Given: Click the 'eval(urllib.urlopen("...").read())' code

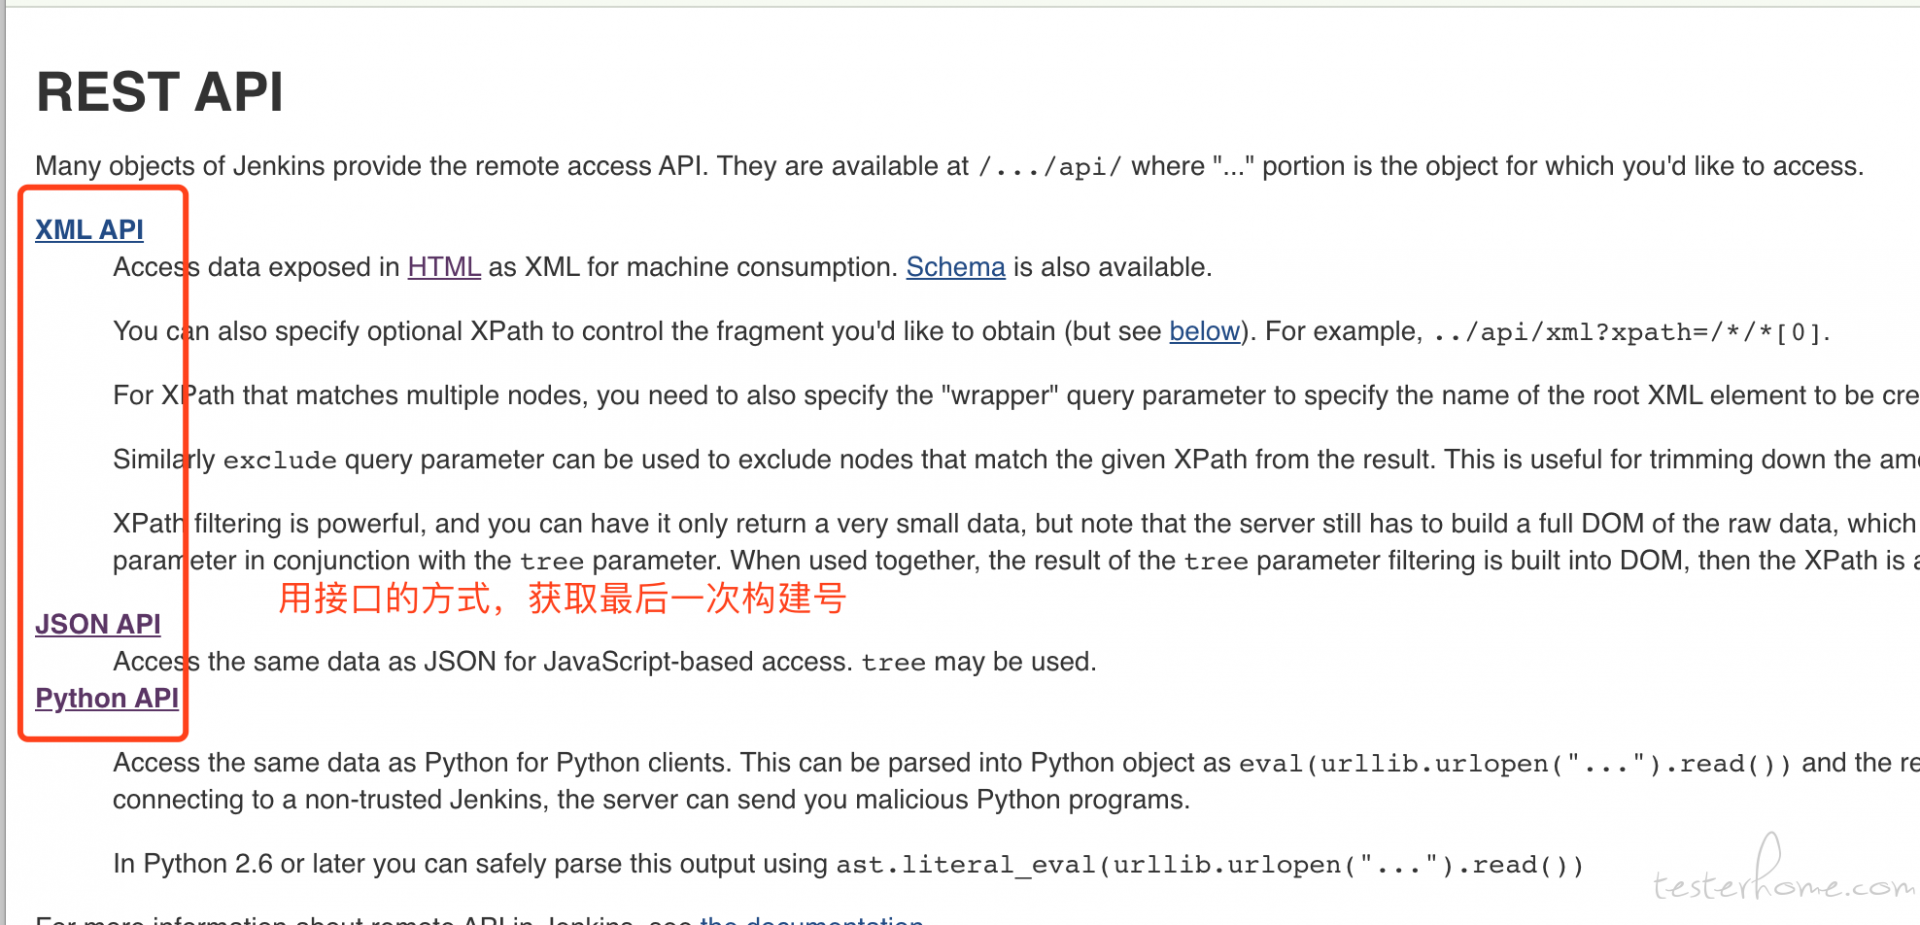Looking at the screenshot, I should pyautogui.click(x=1516, y=764).
